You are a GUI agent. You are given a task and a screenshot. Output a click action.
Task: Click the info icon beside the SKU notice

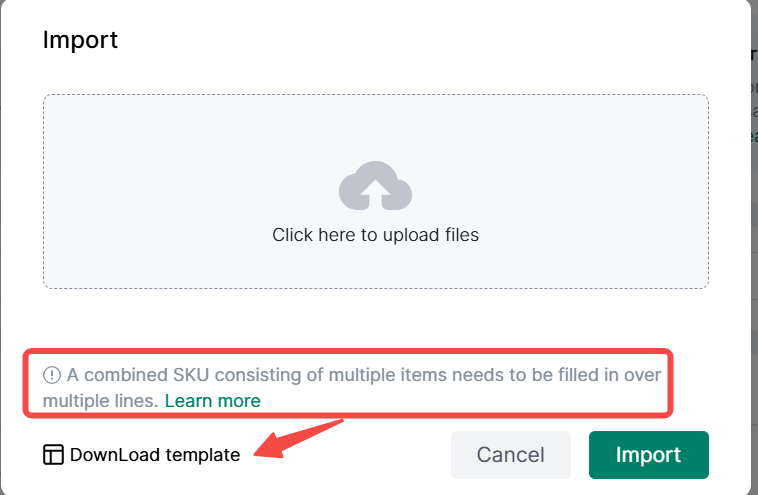pyautogui.click(x=52, y=375)
